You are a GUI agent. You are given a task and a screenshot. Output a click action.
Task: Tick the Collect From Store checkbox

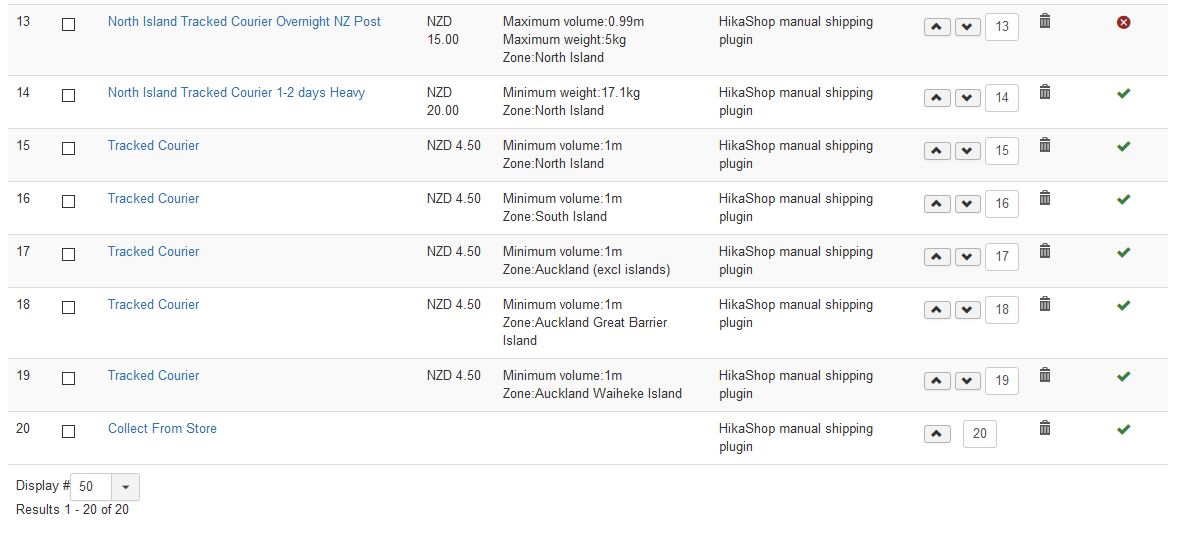point(69,432)
